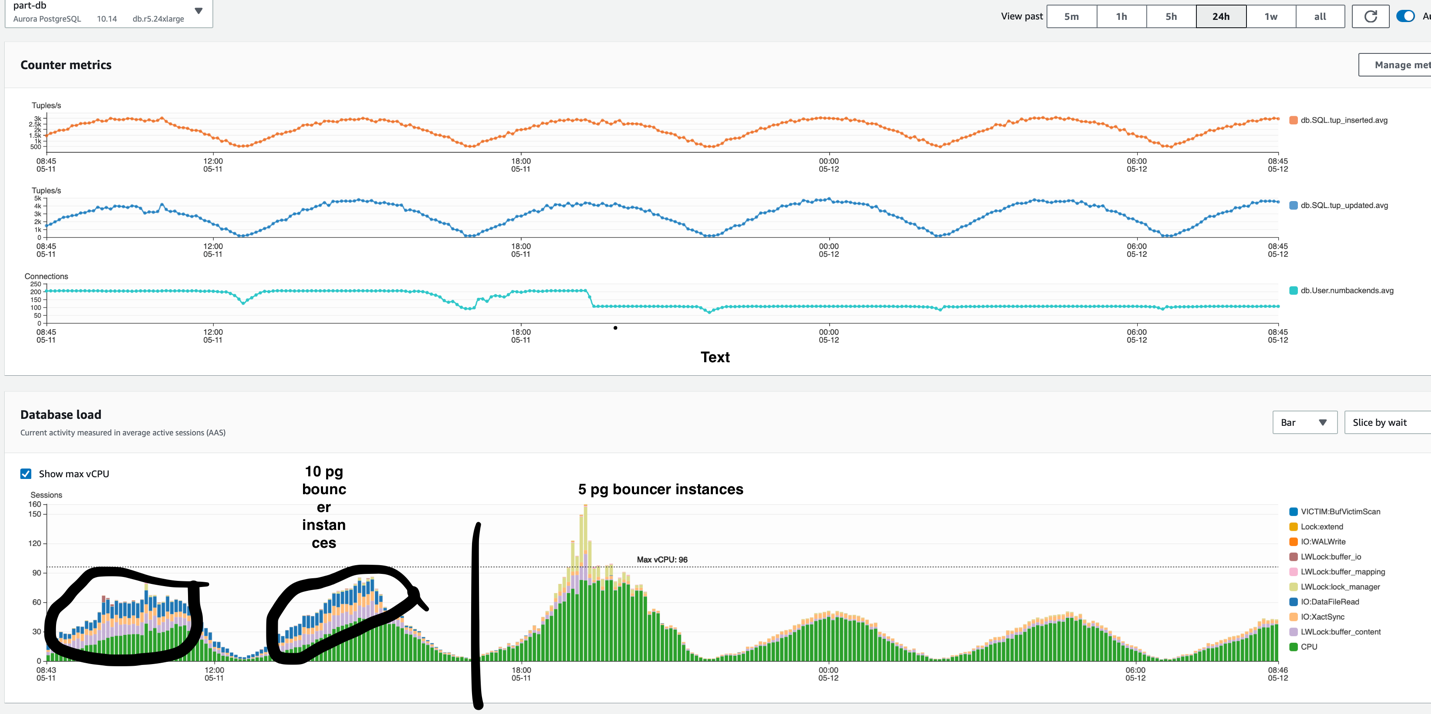This screenshot has width=1431, height=714.
Task: Click the IO:DataFileRead legend swatch
Action: [x=1293, y=602]
